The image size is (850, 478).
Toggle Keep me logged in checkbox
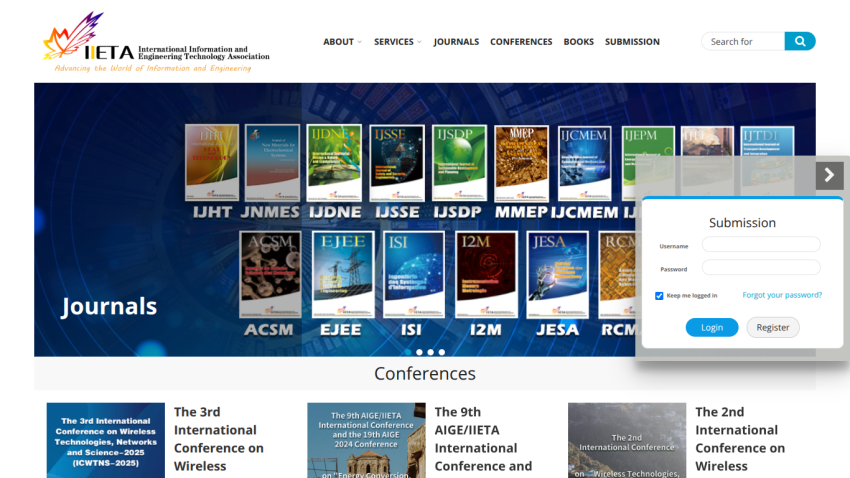click(659, 296)
